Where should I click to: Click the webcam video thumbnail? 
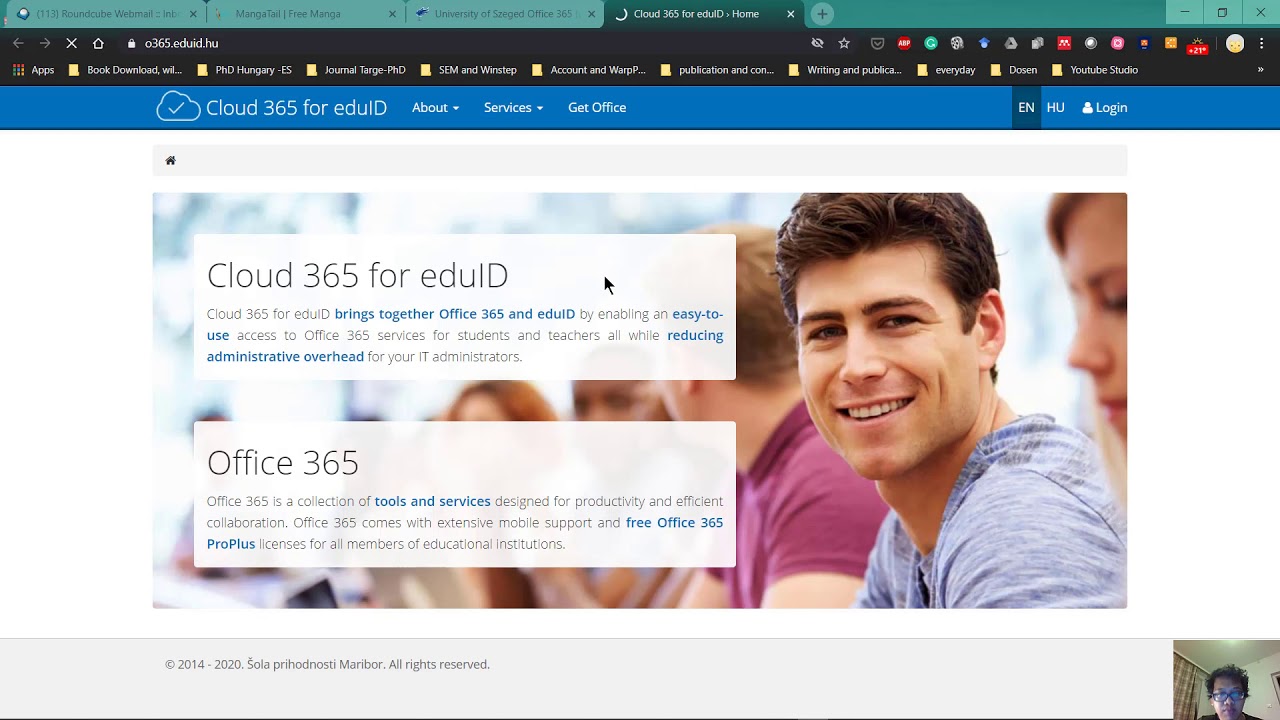pyautogui.click(x=1226, y=680)
